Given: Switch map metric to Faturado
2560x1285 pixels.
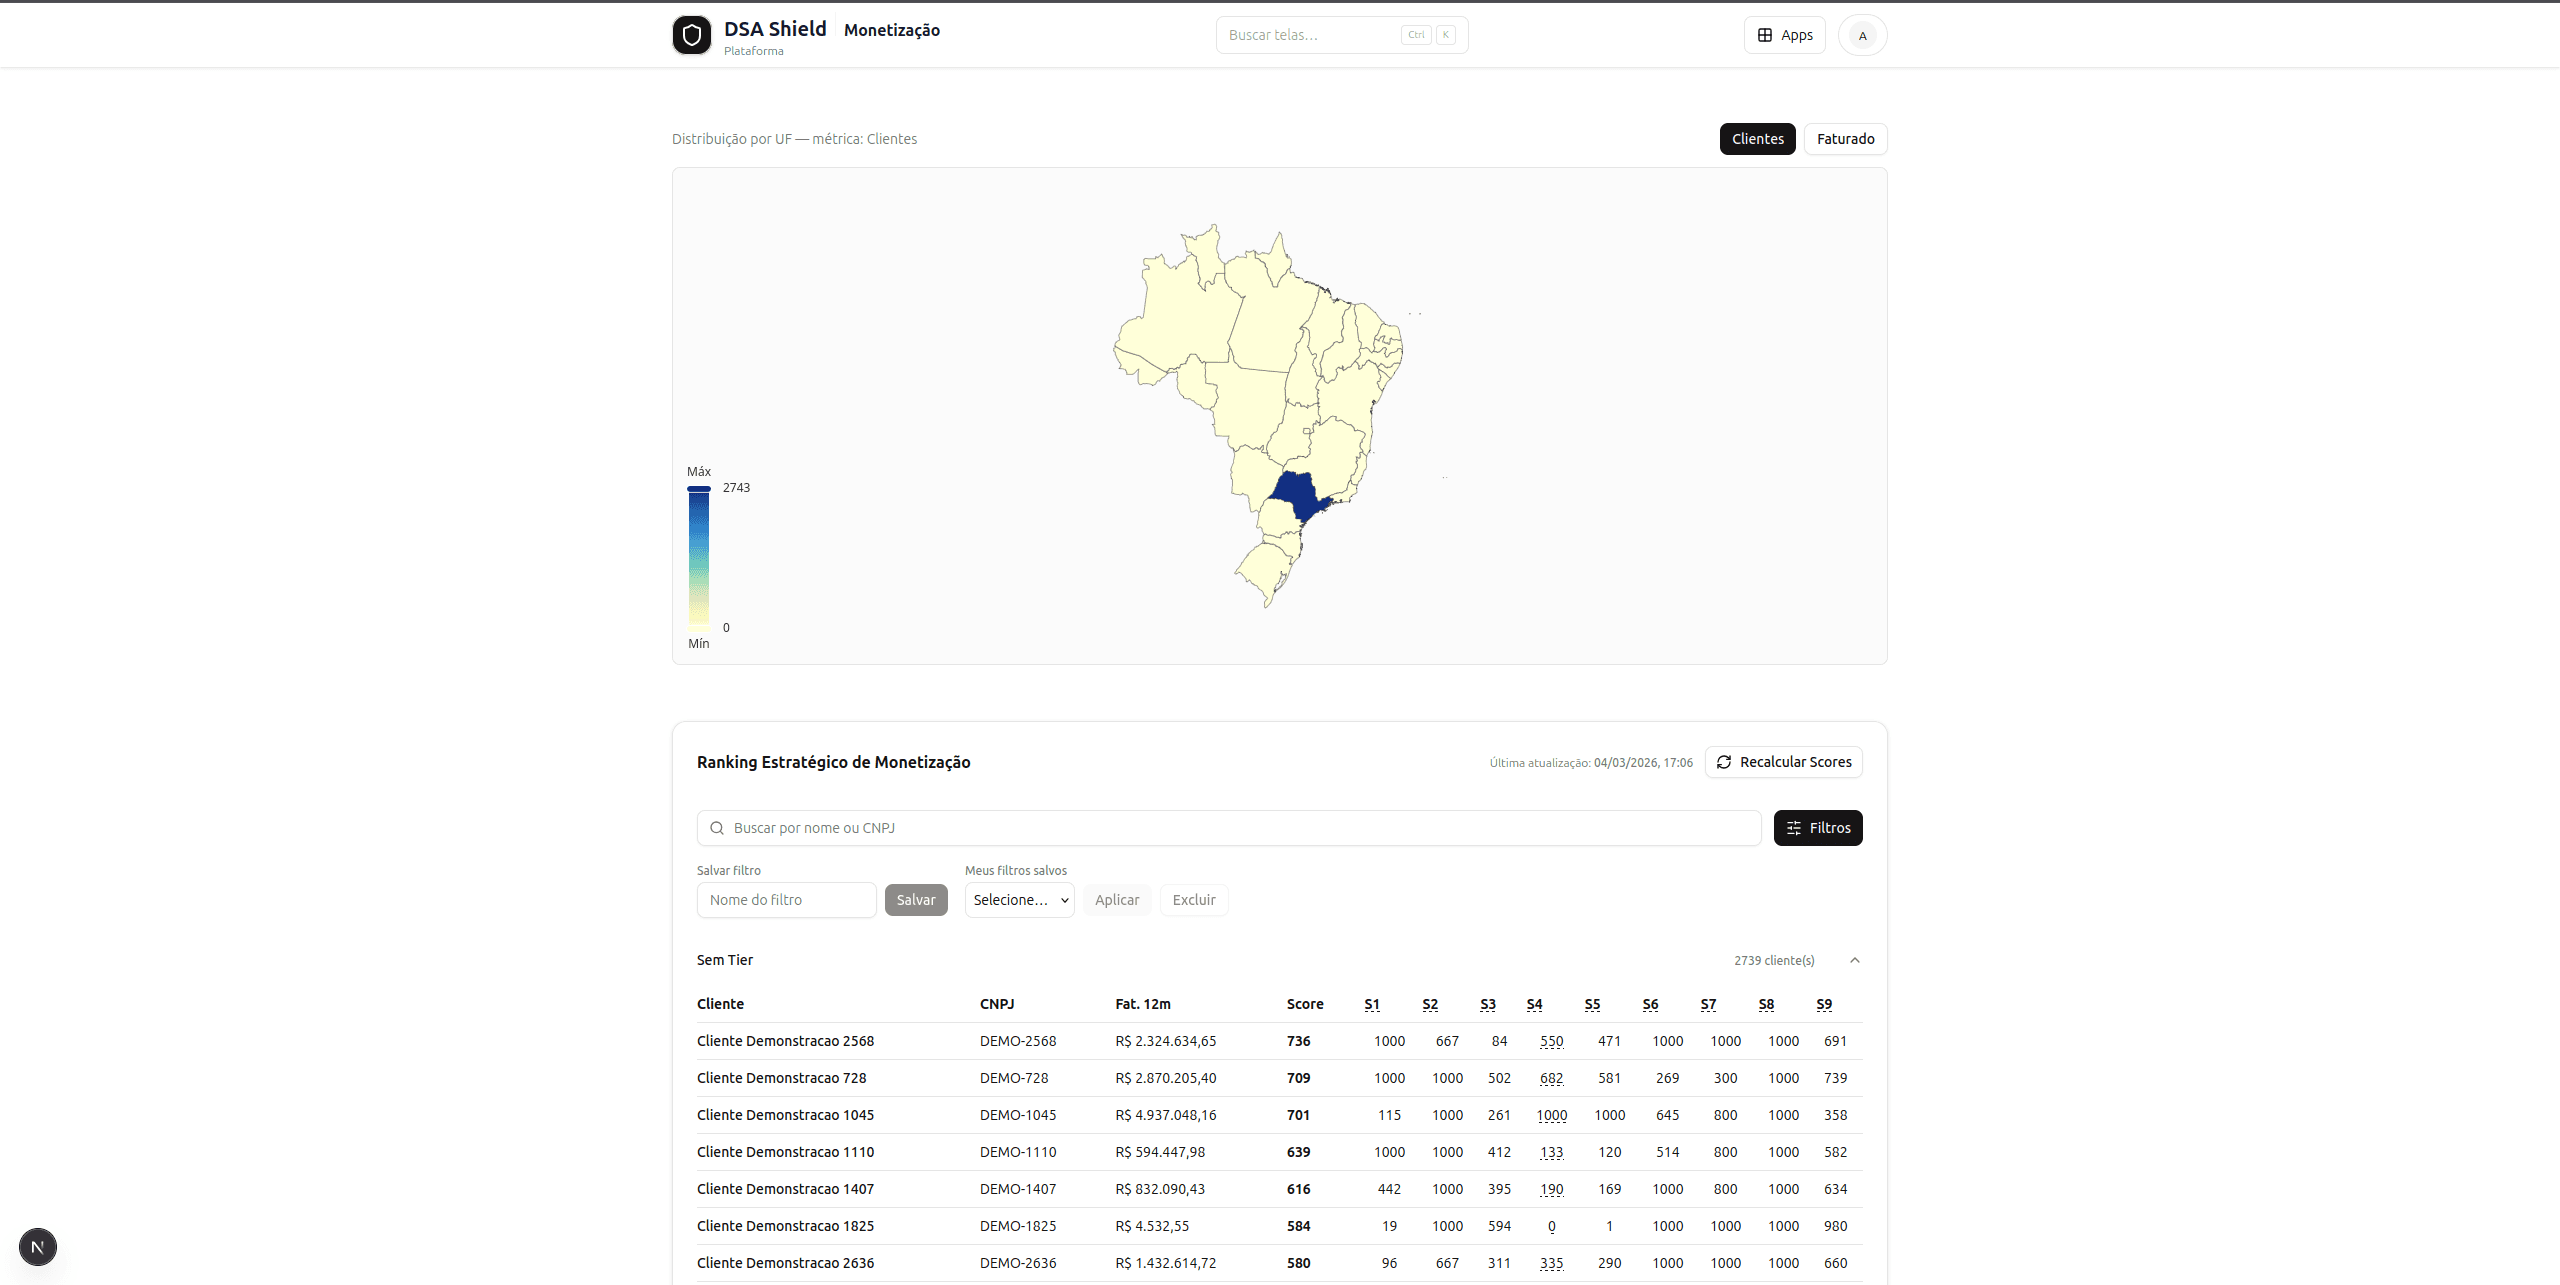Looking at the screenshot, I should (x=1846, y=139).
